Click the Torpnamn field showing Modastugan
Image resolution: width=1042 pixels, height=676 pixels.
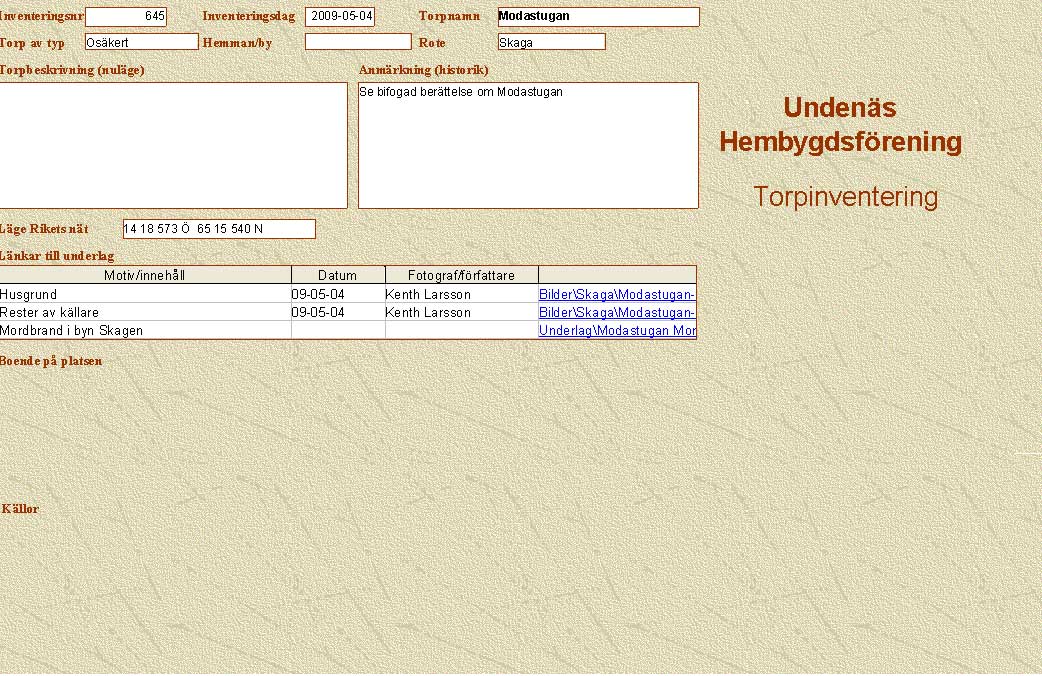point(598,17)
